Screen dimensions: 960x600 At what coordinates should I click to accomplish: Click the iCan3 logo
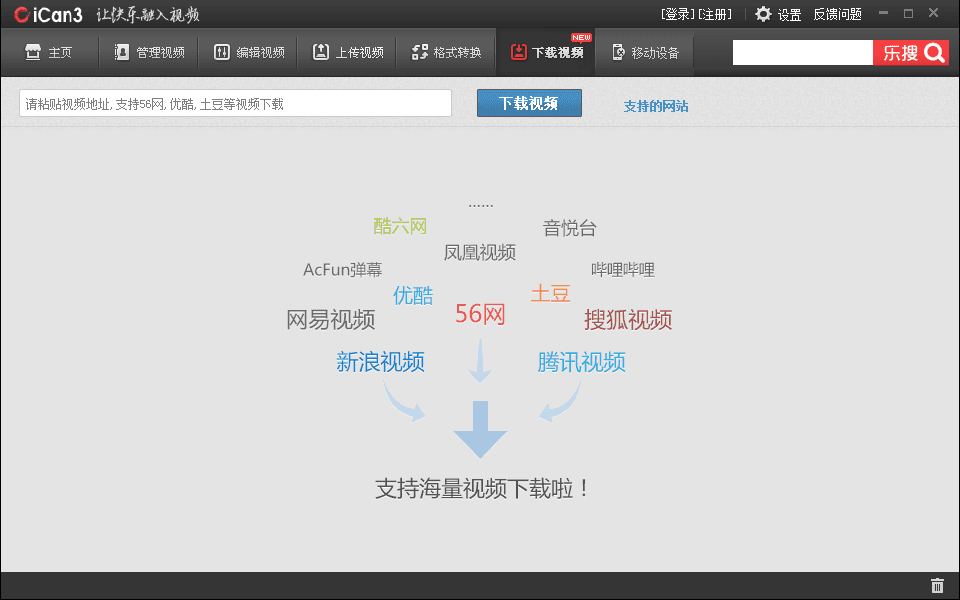[48, 15]
